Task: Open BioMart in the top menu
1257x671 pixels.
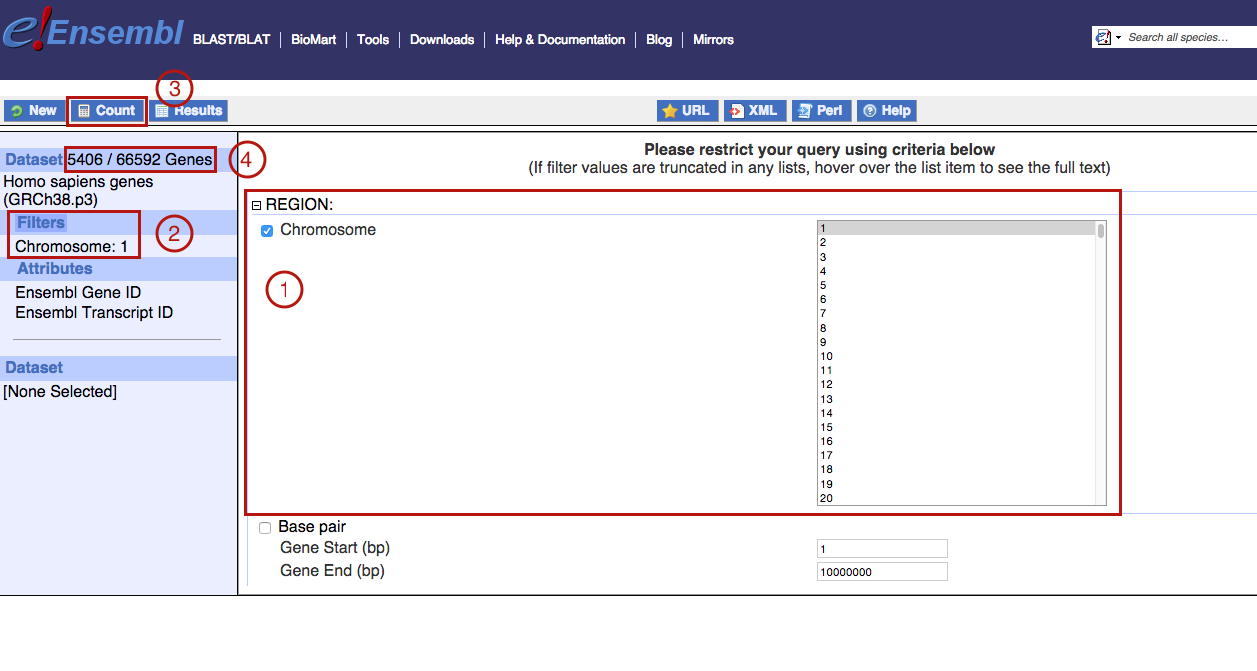Action: 314,40
